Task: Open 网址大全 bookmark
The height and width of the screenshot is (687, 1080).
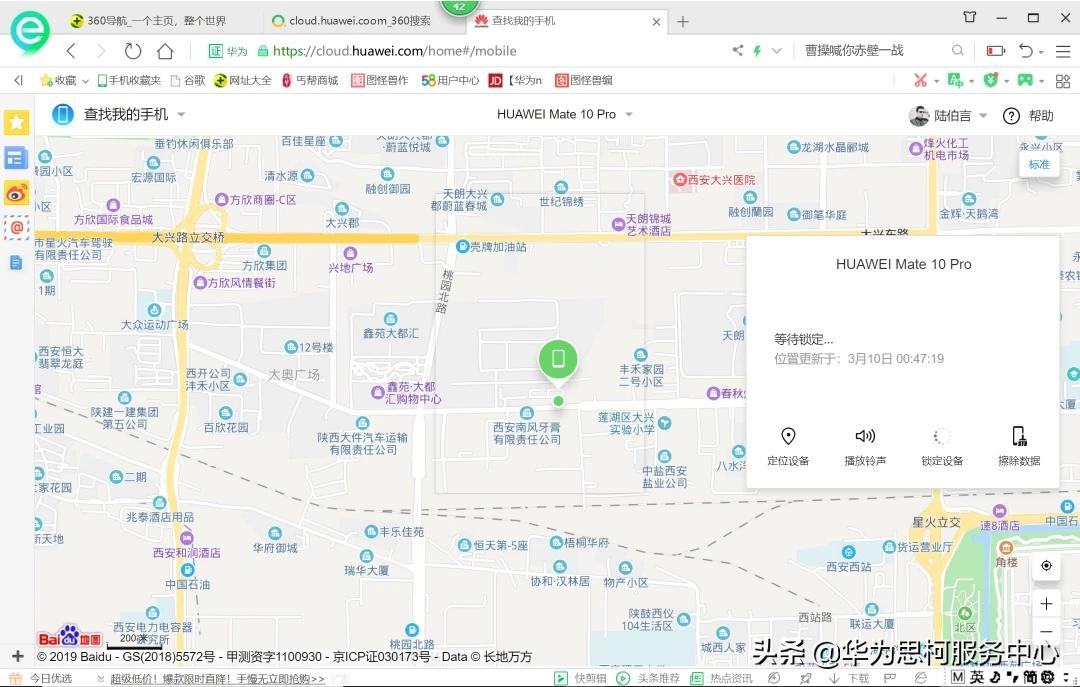Action: click(242, 80)
